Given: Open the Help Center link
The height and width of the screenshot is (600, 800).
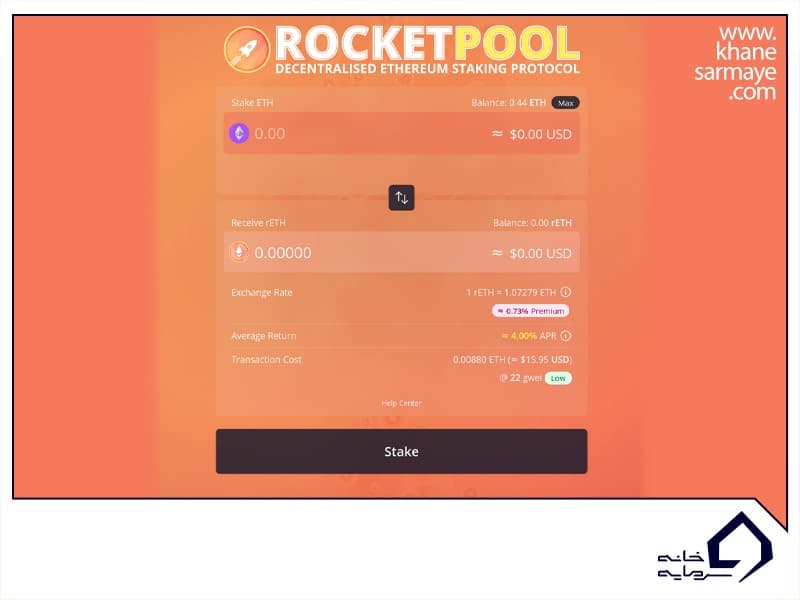Looking at the screenshot, I should click(x=402, y=403).
